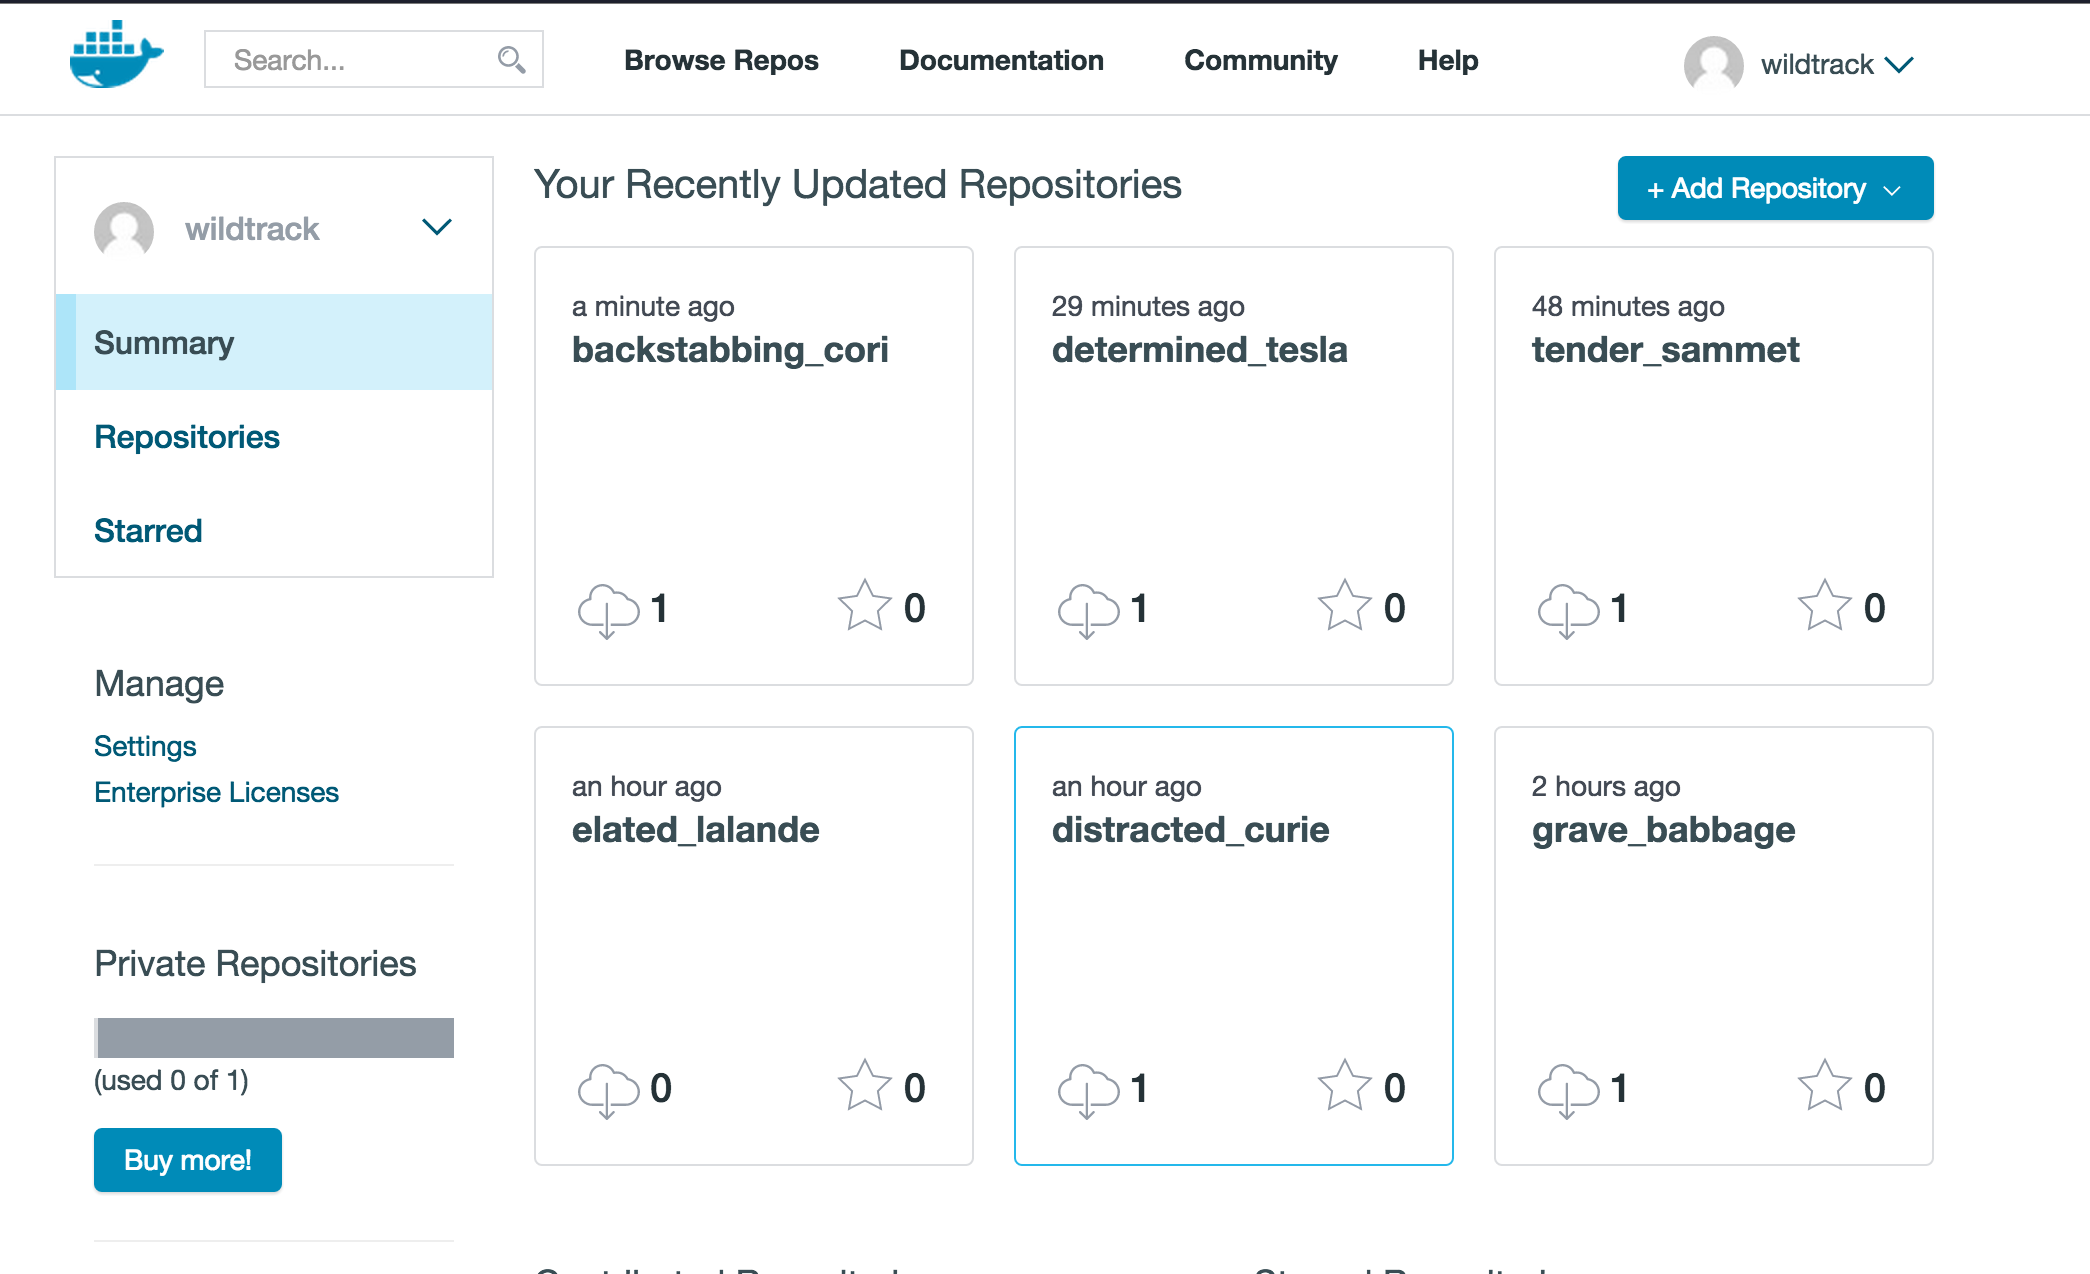Click the grave_babbage star icon

(x=1824, y=1086)
